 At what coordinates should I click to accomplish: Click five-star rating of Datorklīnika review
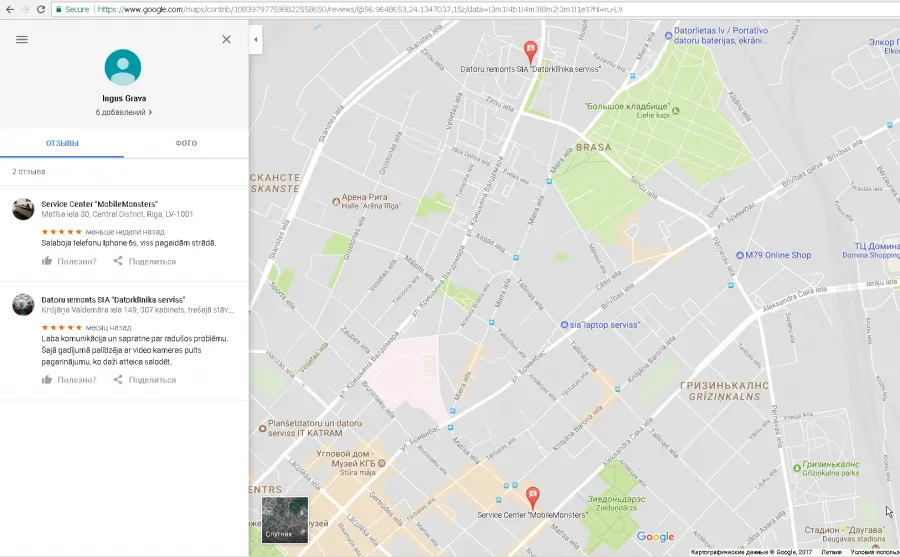point(61,327)
